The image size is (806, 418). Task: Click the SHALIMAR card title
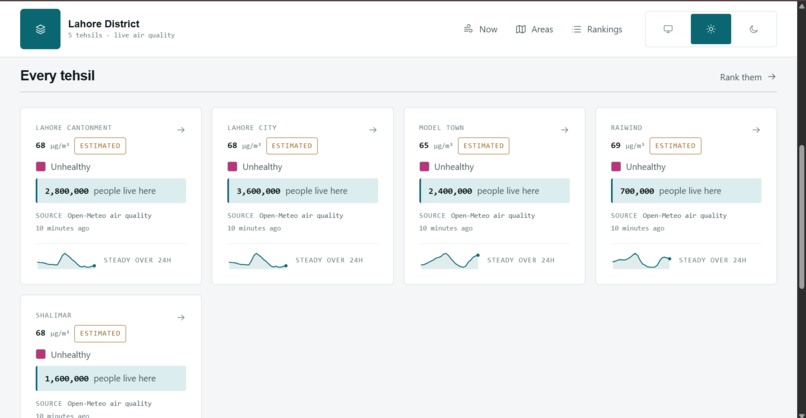click(x=53, y=315)
